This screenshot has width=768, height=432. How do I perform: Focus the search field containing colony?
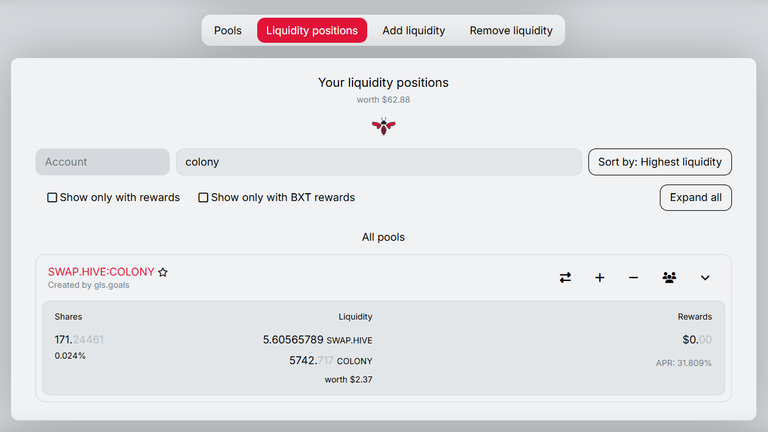tap(379, 162)
